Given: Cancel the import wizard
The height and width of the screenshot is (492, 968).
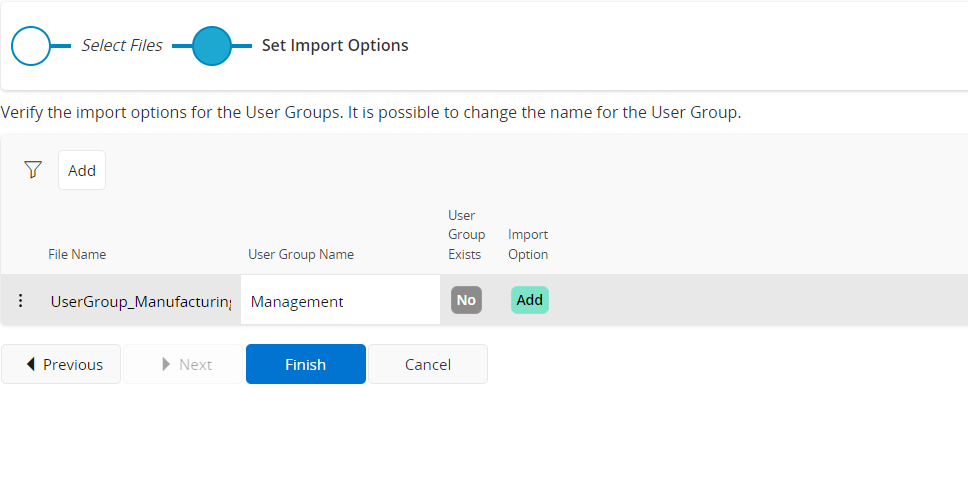Looking at the screenshot, I should click(427, 364).
